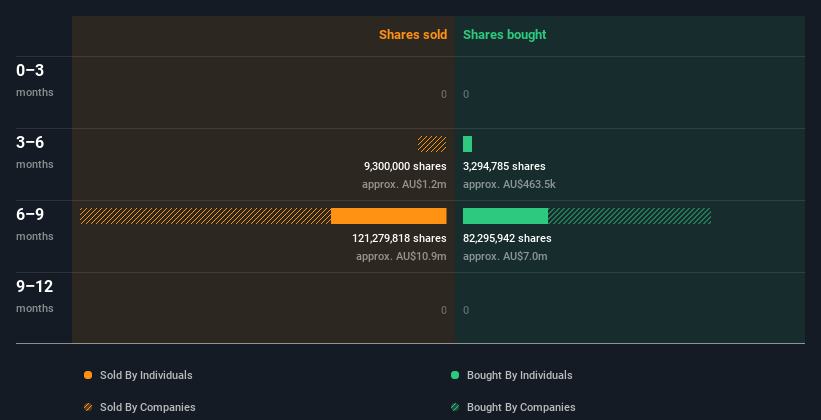Click the Shares bought column header
Screen dimensions: 821x420
(504, 35)
